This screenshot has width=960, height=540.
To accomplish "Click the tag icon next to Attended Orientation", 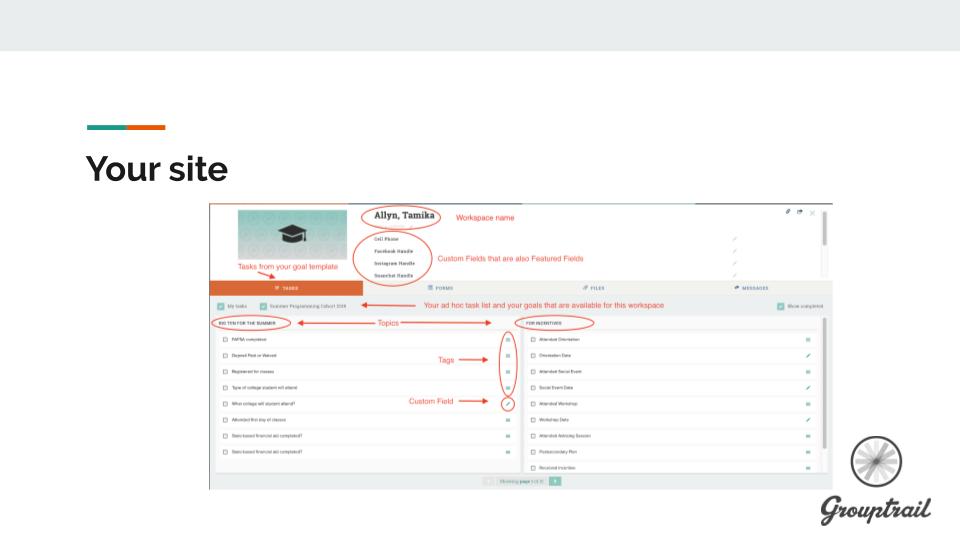I will pos(808,340).
